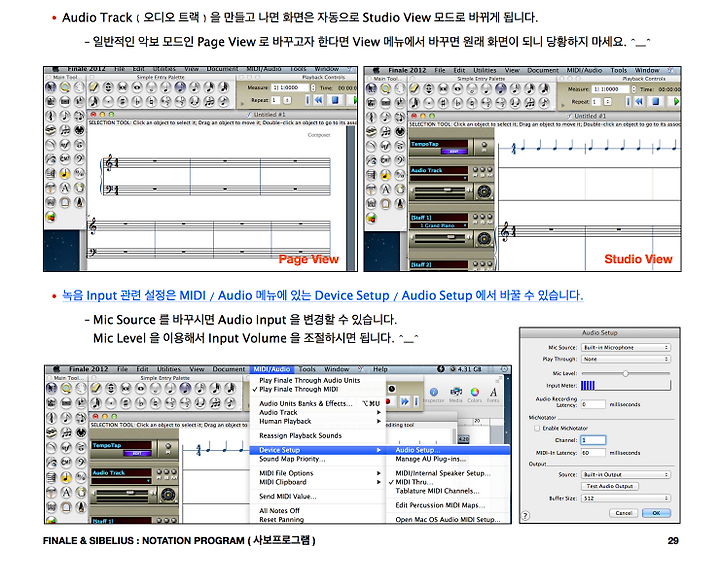Select Manage AU Plug-ins... submenu item
This screenshot has width=720, height=585.
[430, 459]
